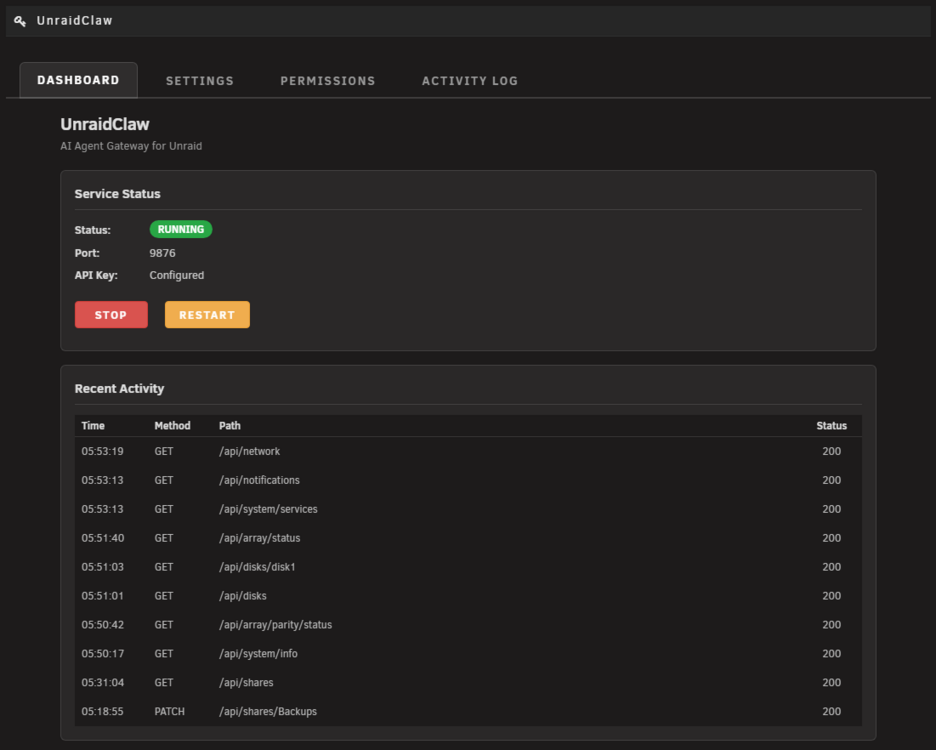The height and width of the screenshot is (750, 936).
Task: Click the 05:18:55 timestamp
Action: pyautogui.click(x=103, y=712)
